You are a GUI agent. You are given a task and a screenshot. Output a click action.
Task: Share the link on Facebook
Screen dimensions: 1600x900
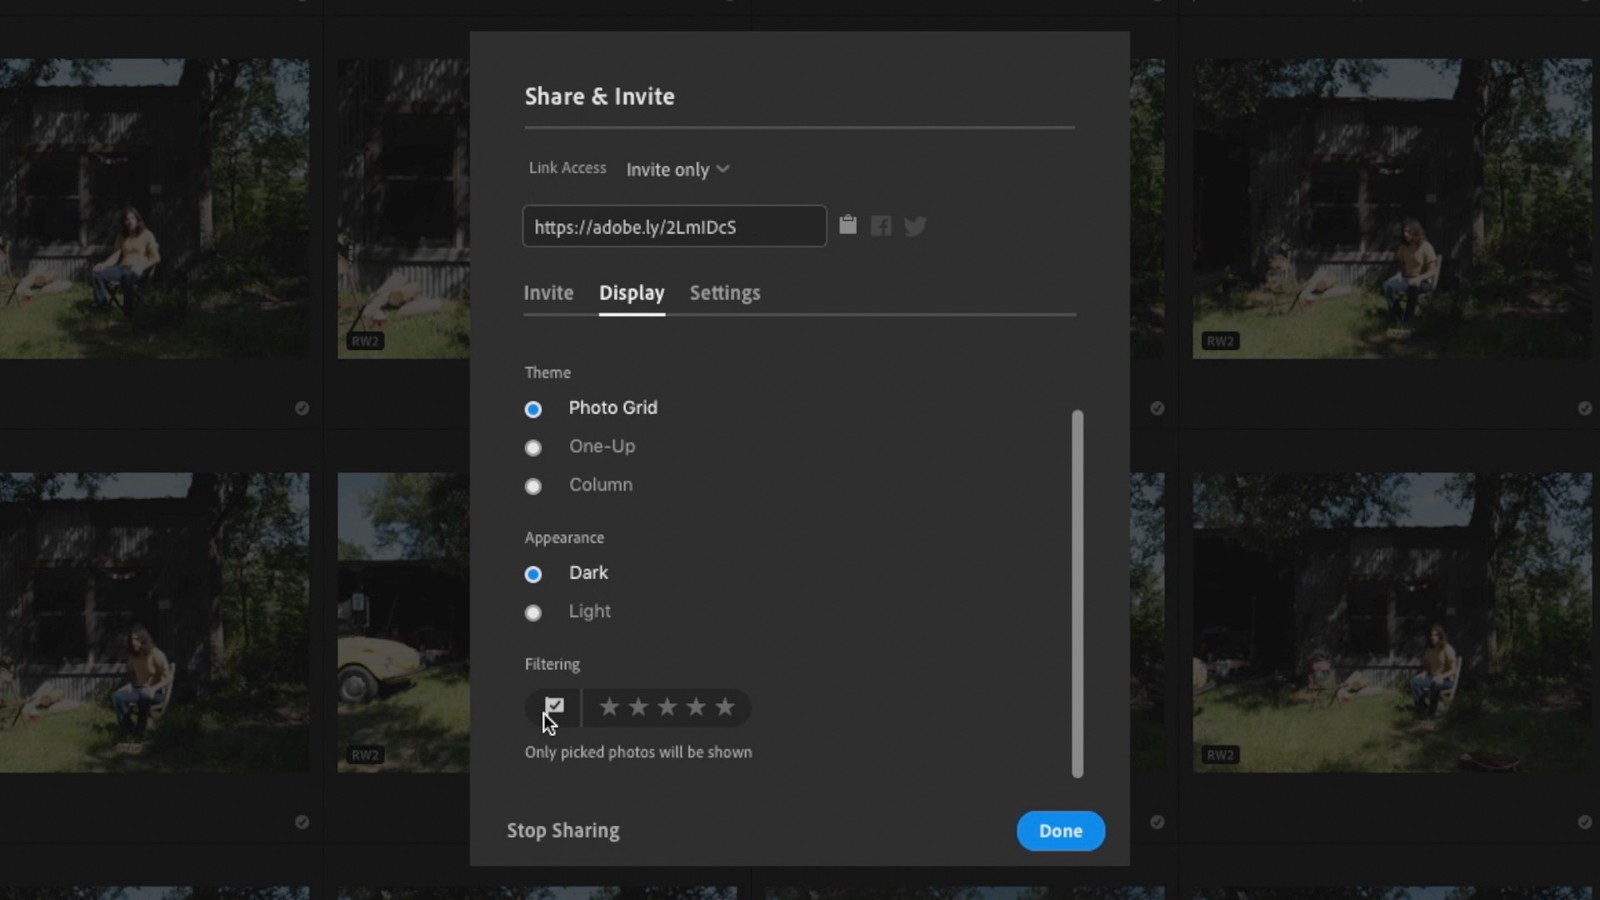click(881, 226)
